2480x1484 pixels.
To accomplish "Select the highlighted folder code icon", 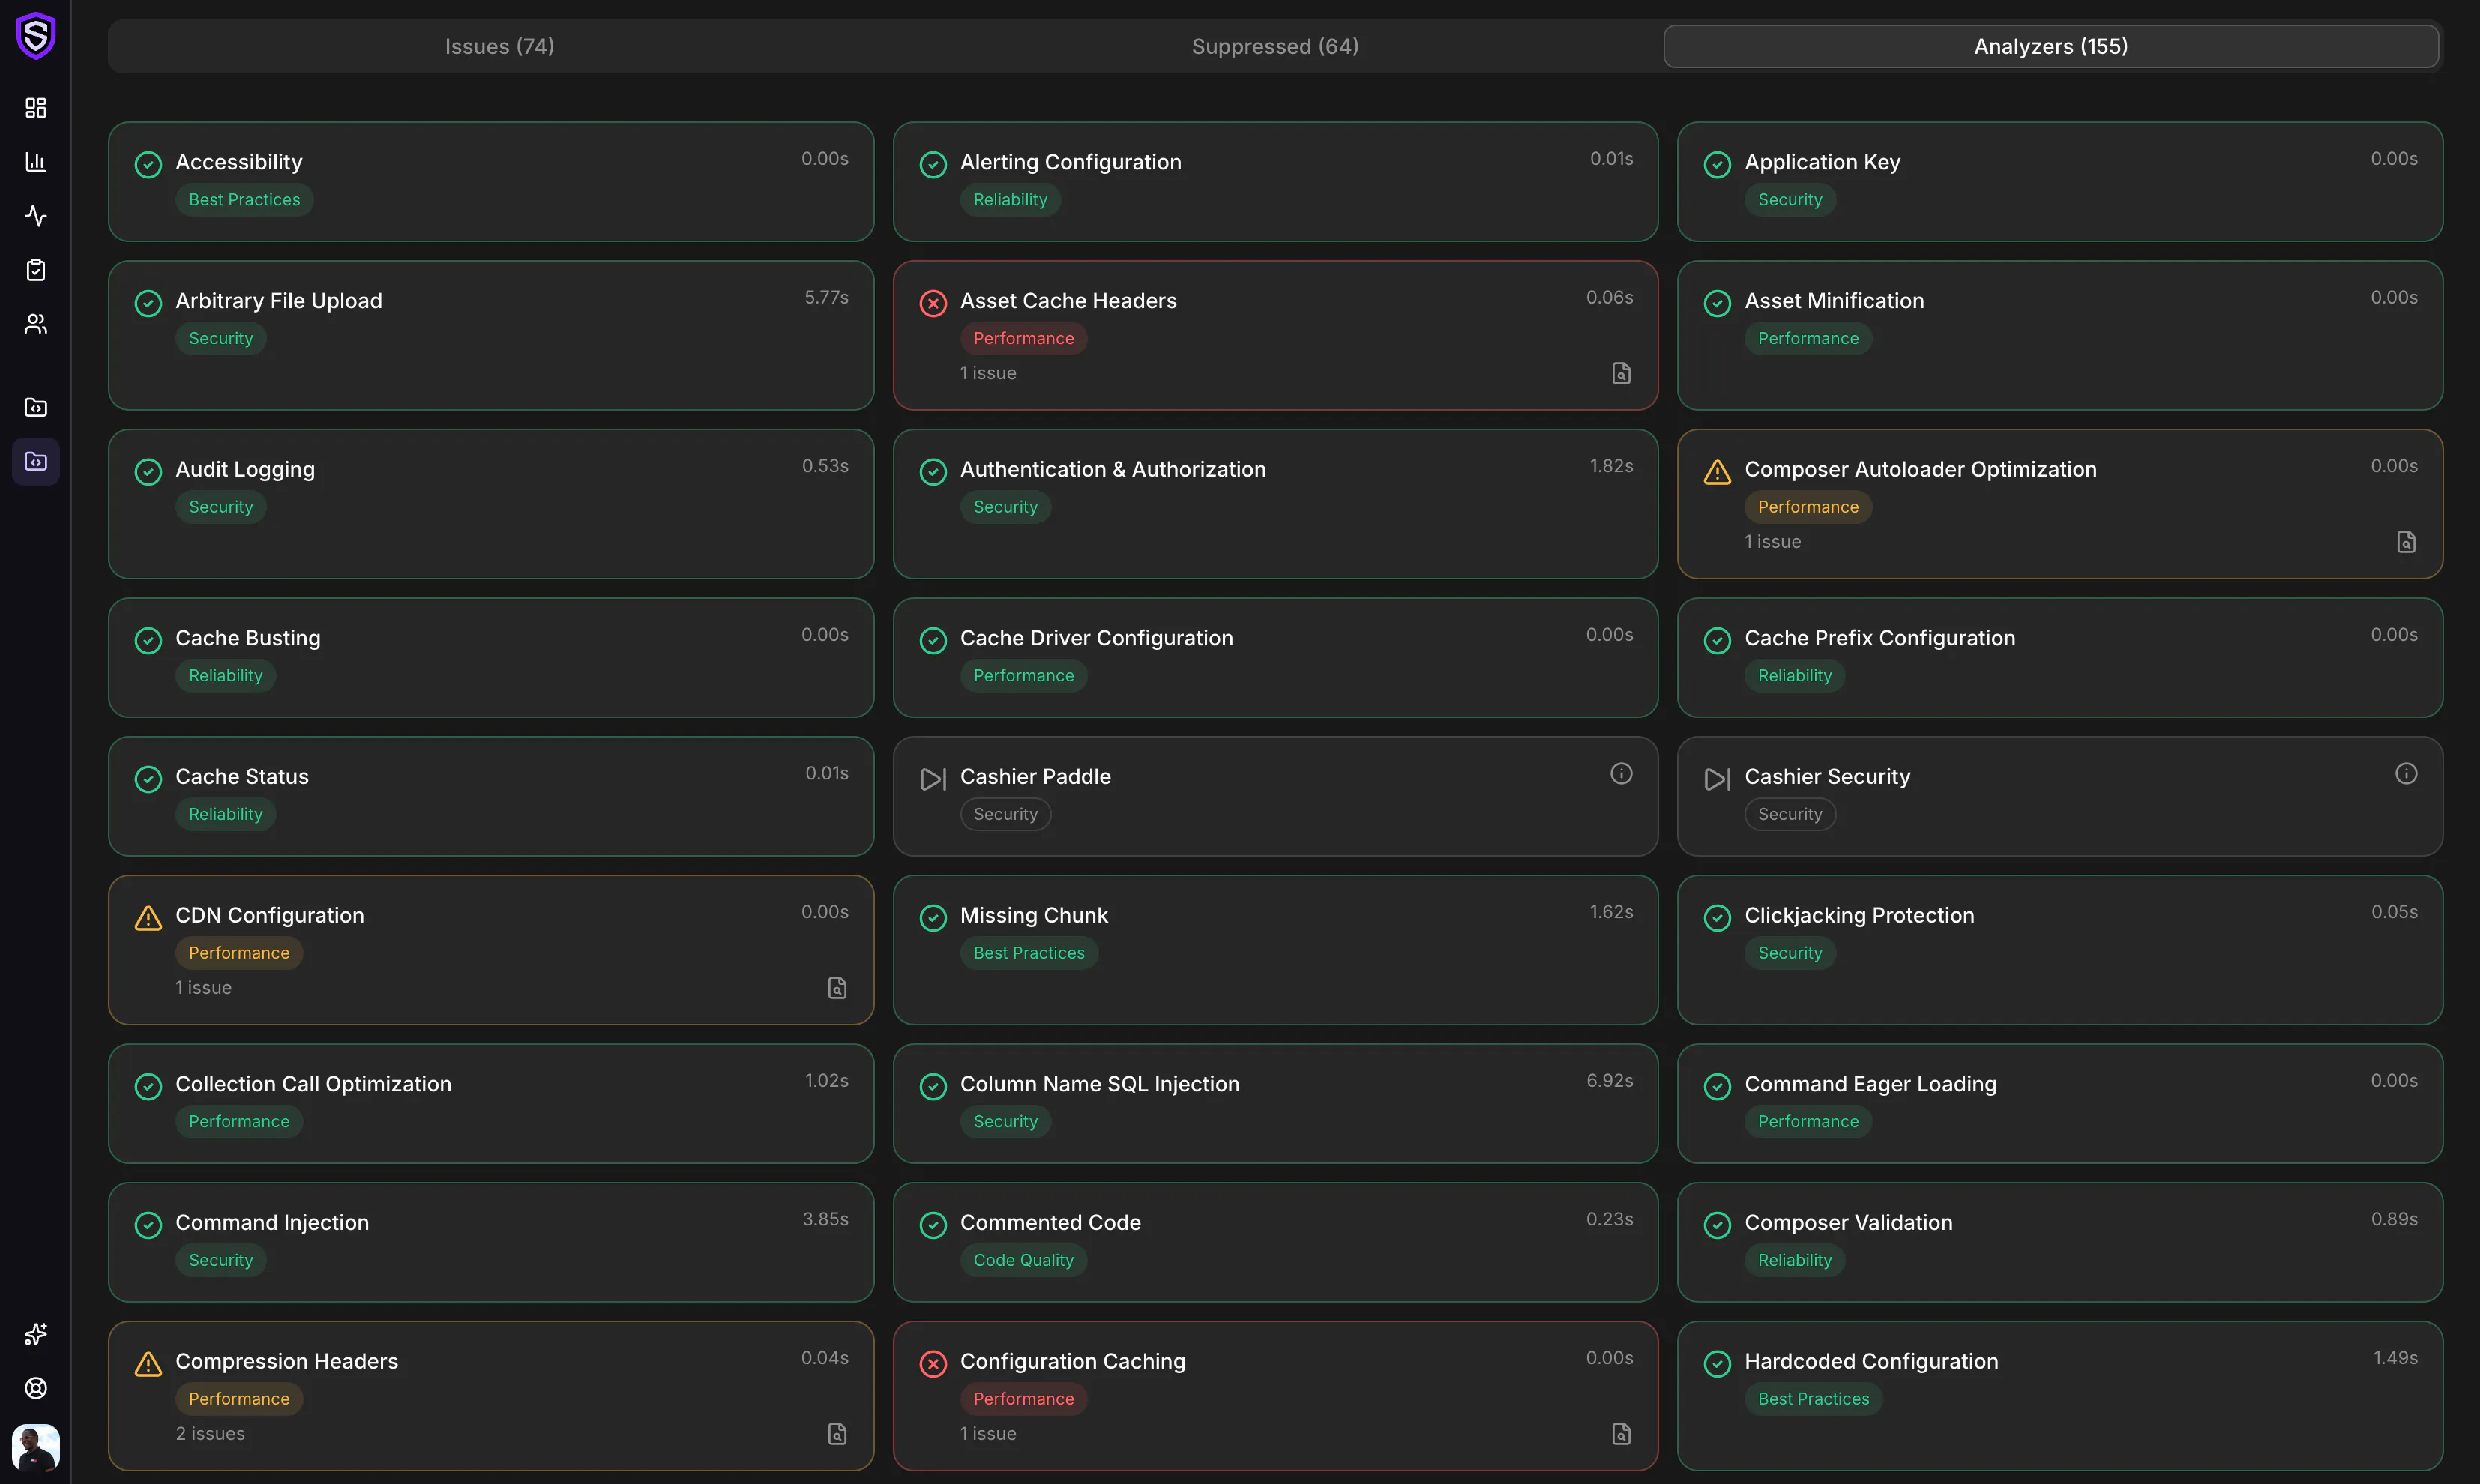I will tap(36, 461).
